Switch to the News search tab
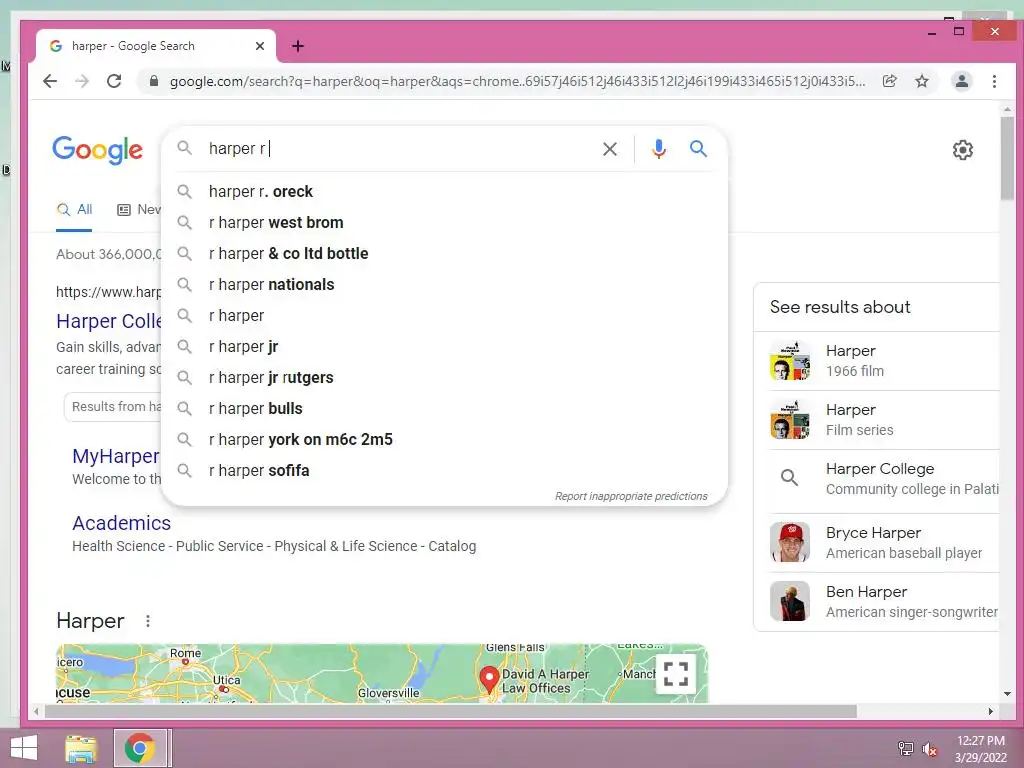This screenshot has height=768, width=1024. (x=138, y=210)
